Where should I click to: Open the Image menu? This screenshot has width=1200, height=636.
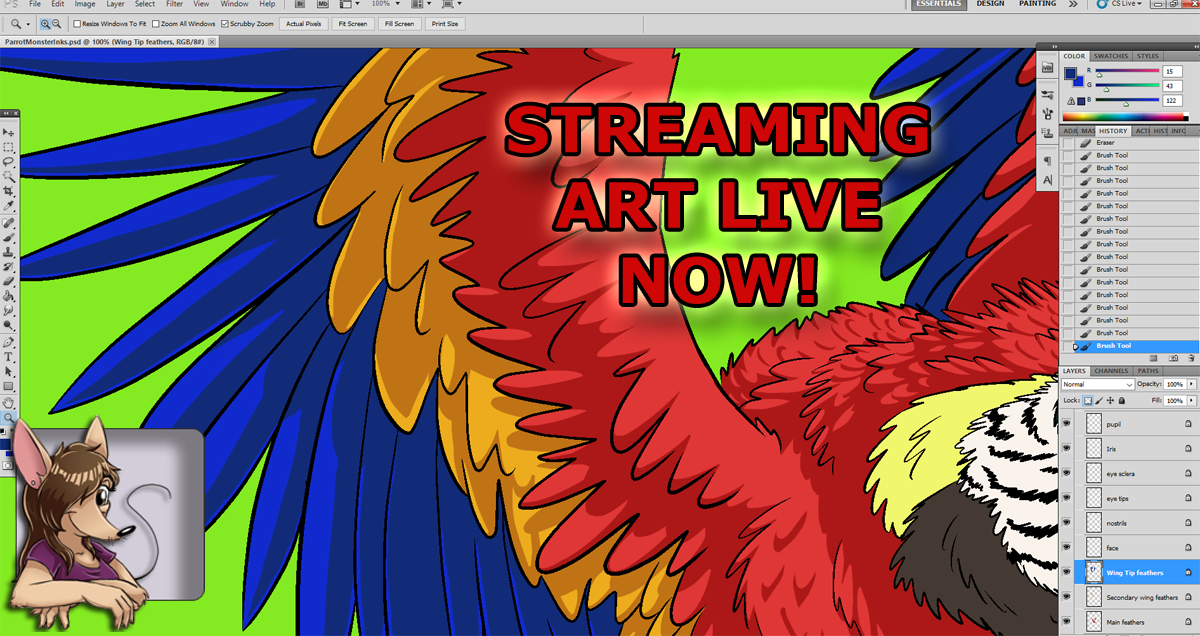click(x=85, y=4)
